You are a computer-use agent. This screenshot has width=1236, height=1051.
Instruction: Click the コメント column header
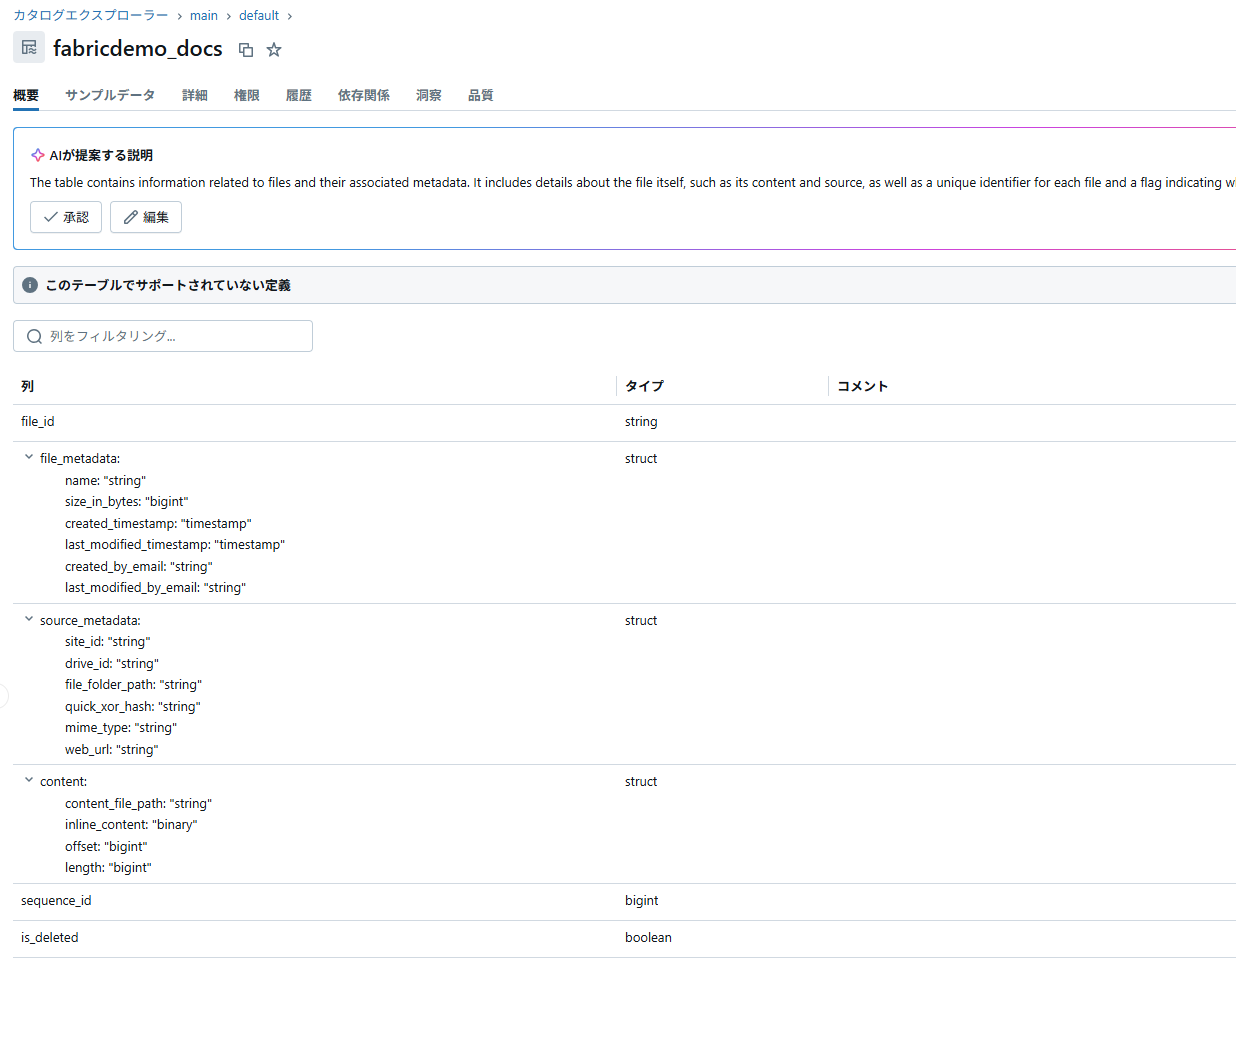point(863,386)
